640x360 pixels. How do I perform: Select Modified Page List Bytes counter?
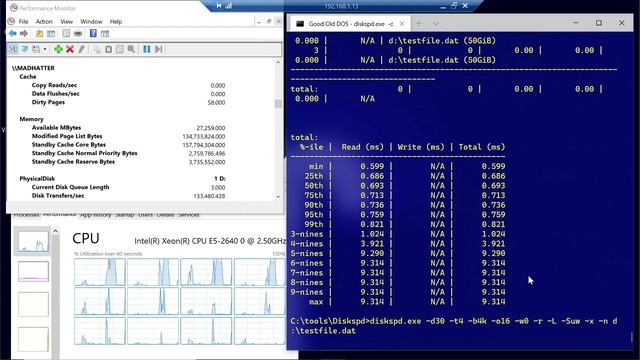click(67, 136)
